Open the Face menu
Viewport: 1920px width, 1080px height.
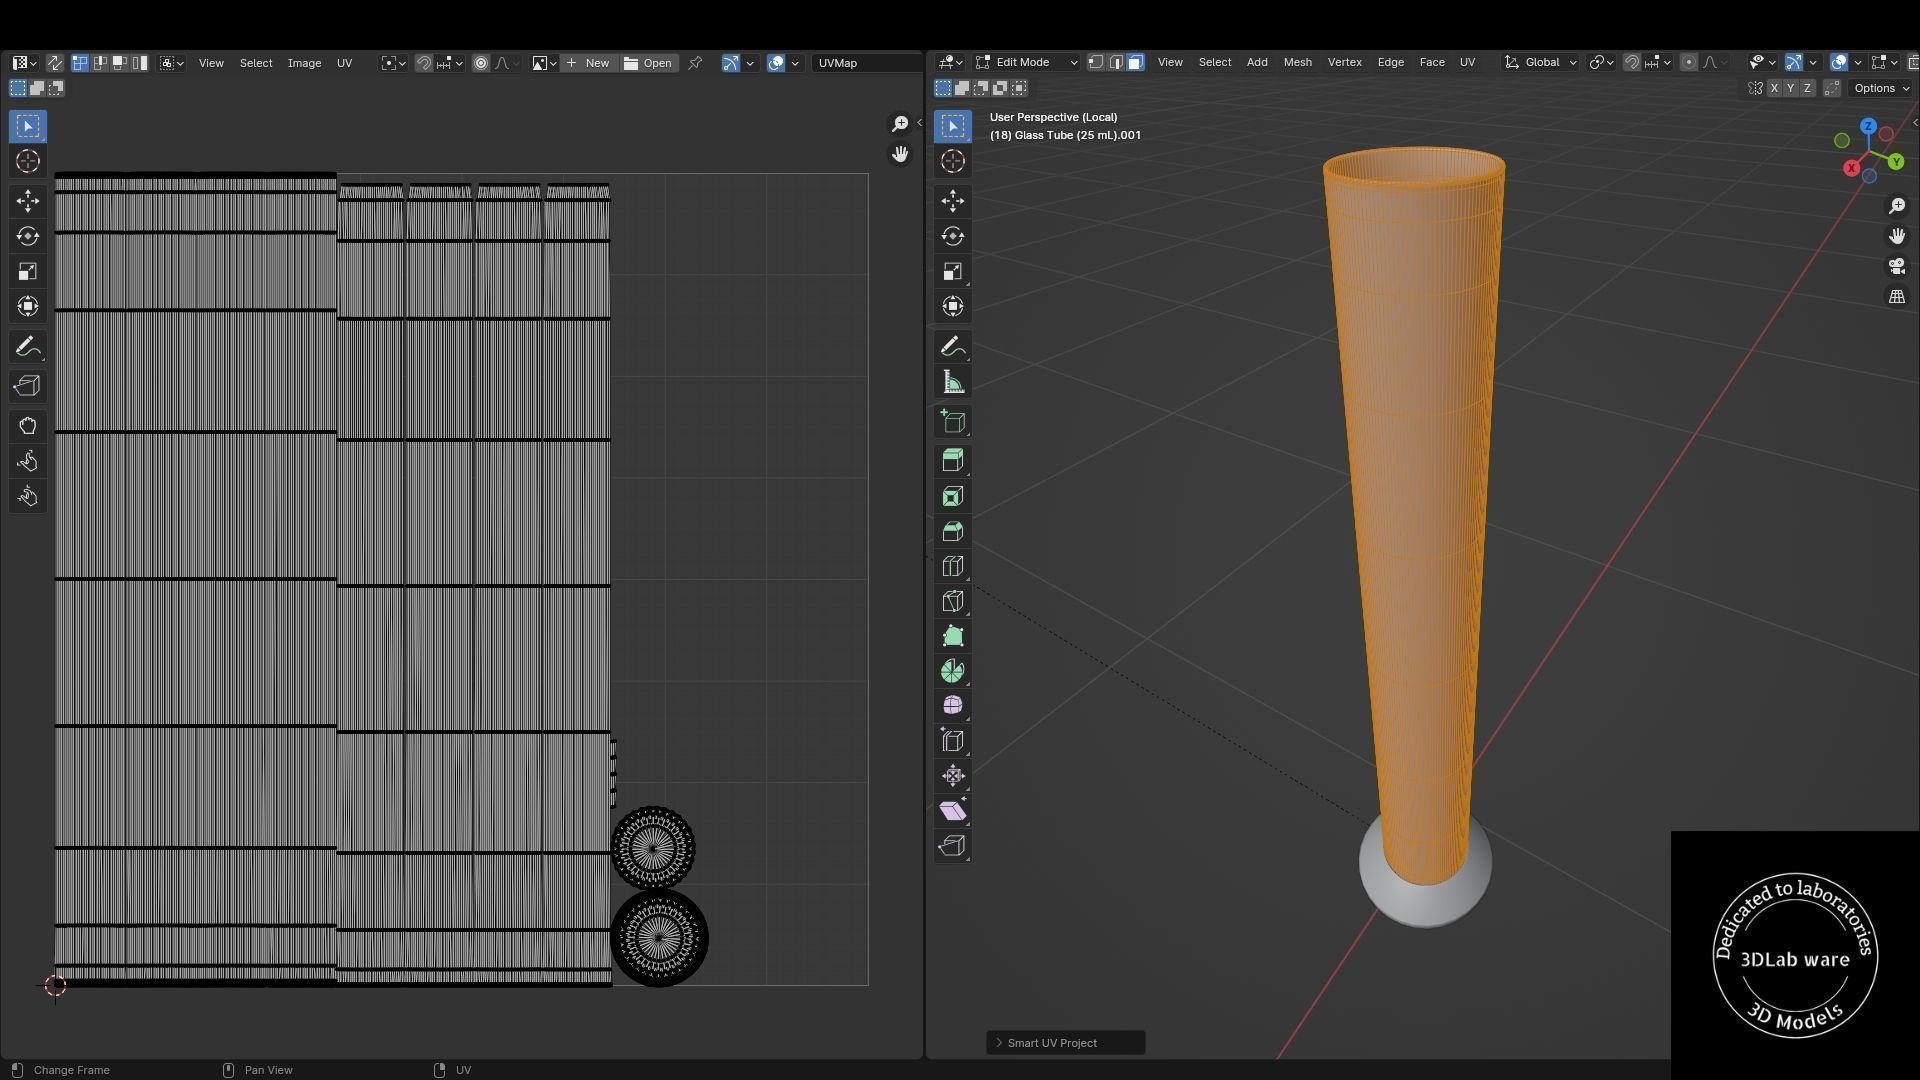click(1431, 62)
